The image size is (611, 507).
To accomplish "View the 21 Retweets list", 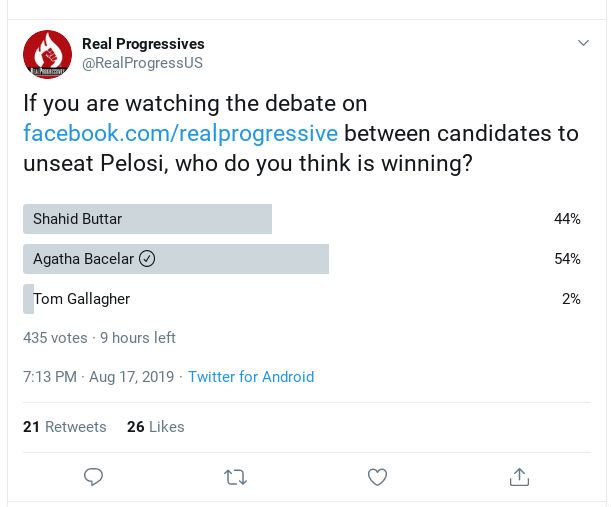I will coord(65,427).
